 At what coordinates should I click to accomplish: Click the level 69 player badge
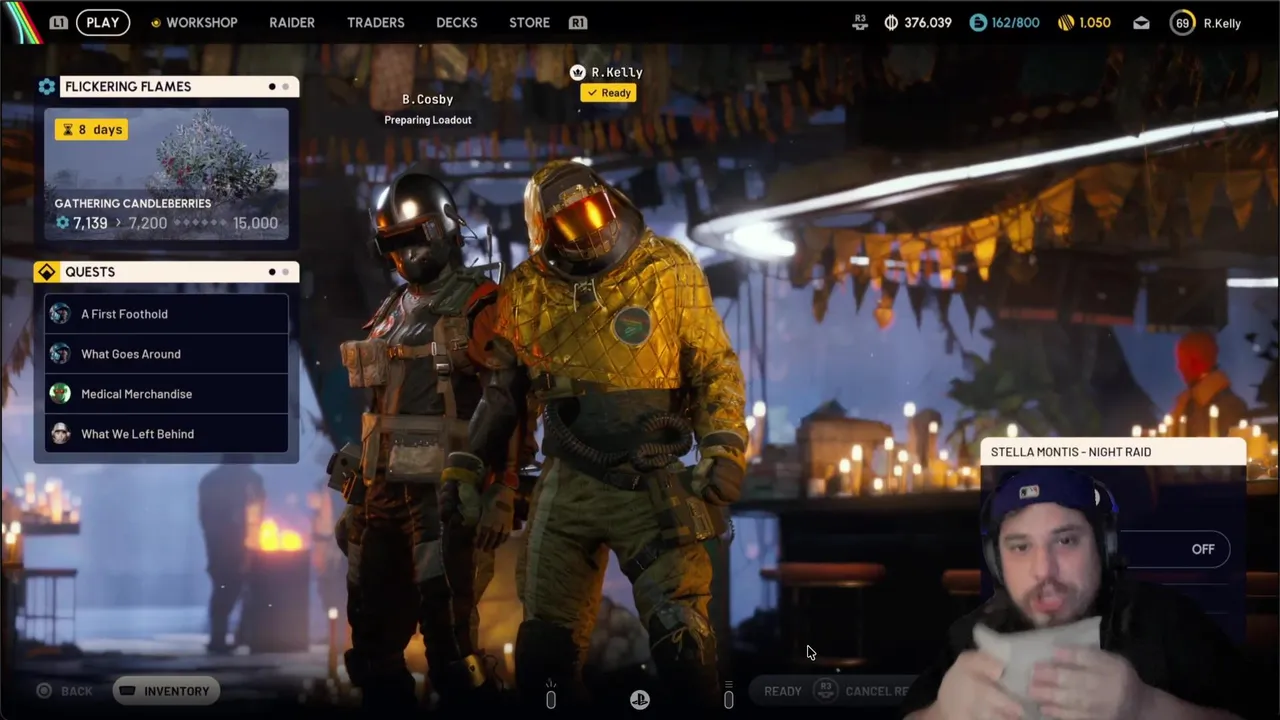[1183, 22]
